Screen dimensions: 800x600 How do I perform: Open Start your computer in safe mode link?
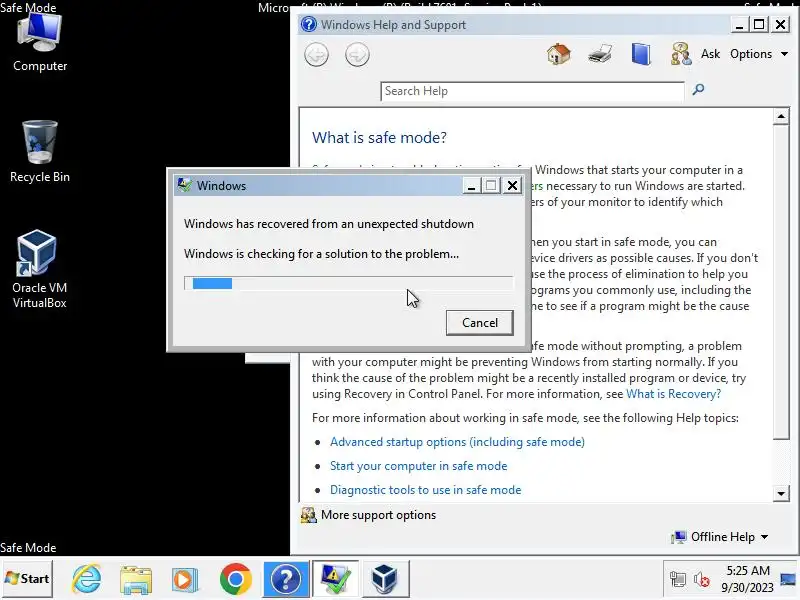(x=418, y=466)
